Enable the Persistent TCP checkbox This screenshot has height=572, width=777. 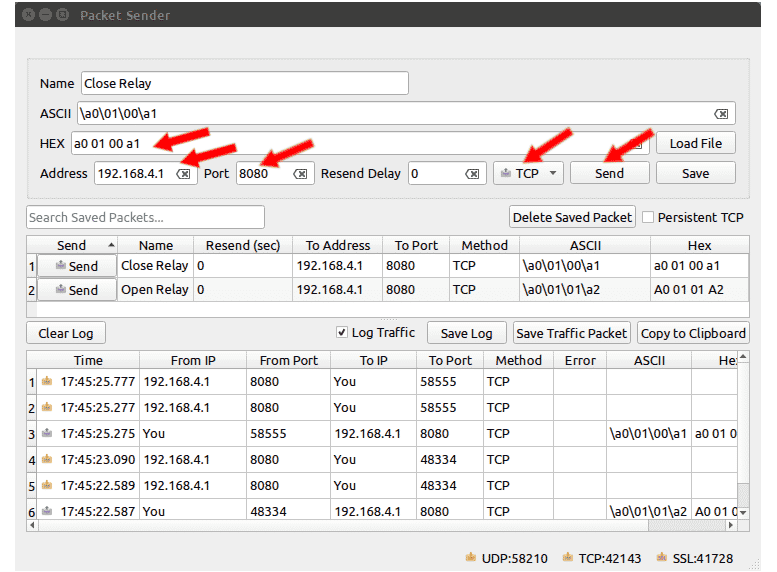[x=648, y=217]
